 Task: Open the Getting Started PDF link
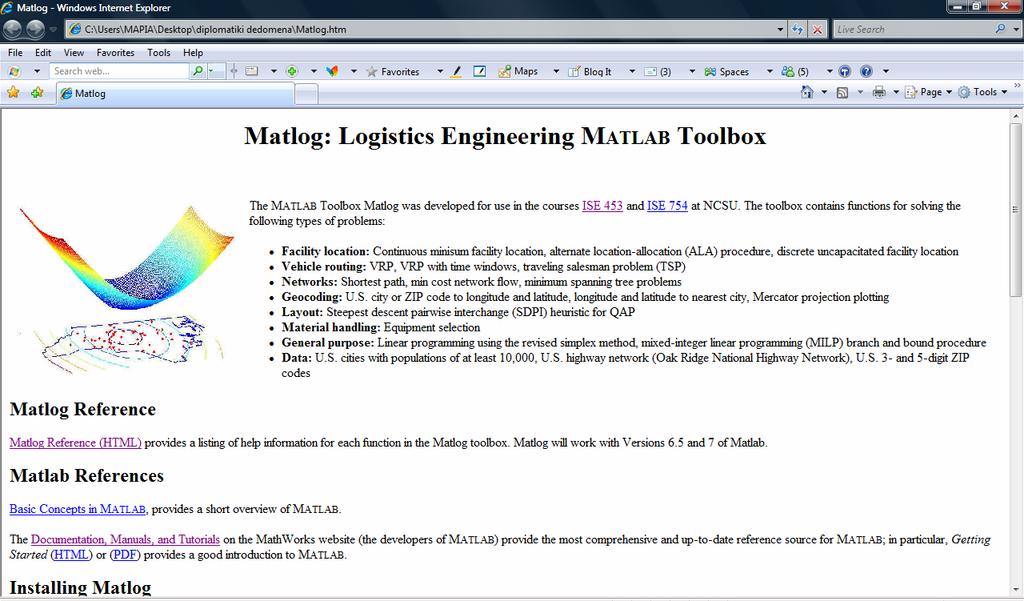tap(124, 555)
